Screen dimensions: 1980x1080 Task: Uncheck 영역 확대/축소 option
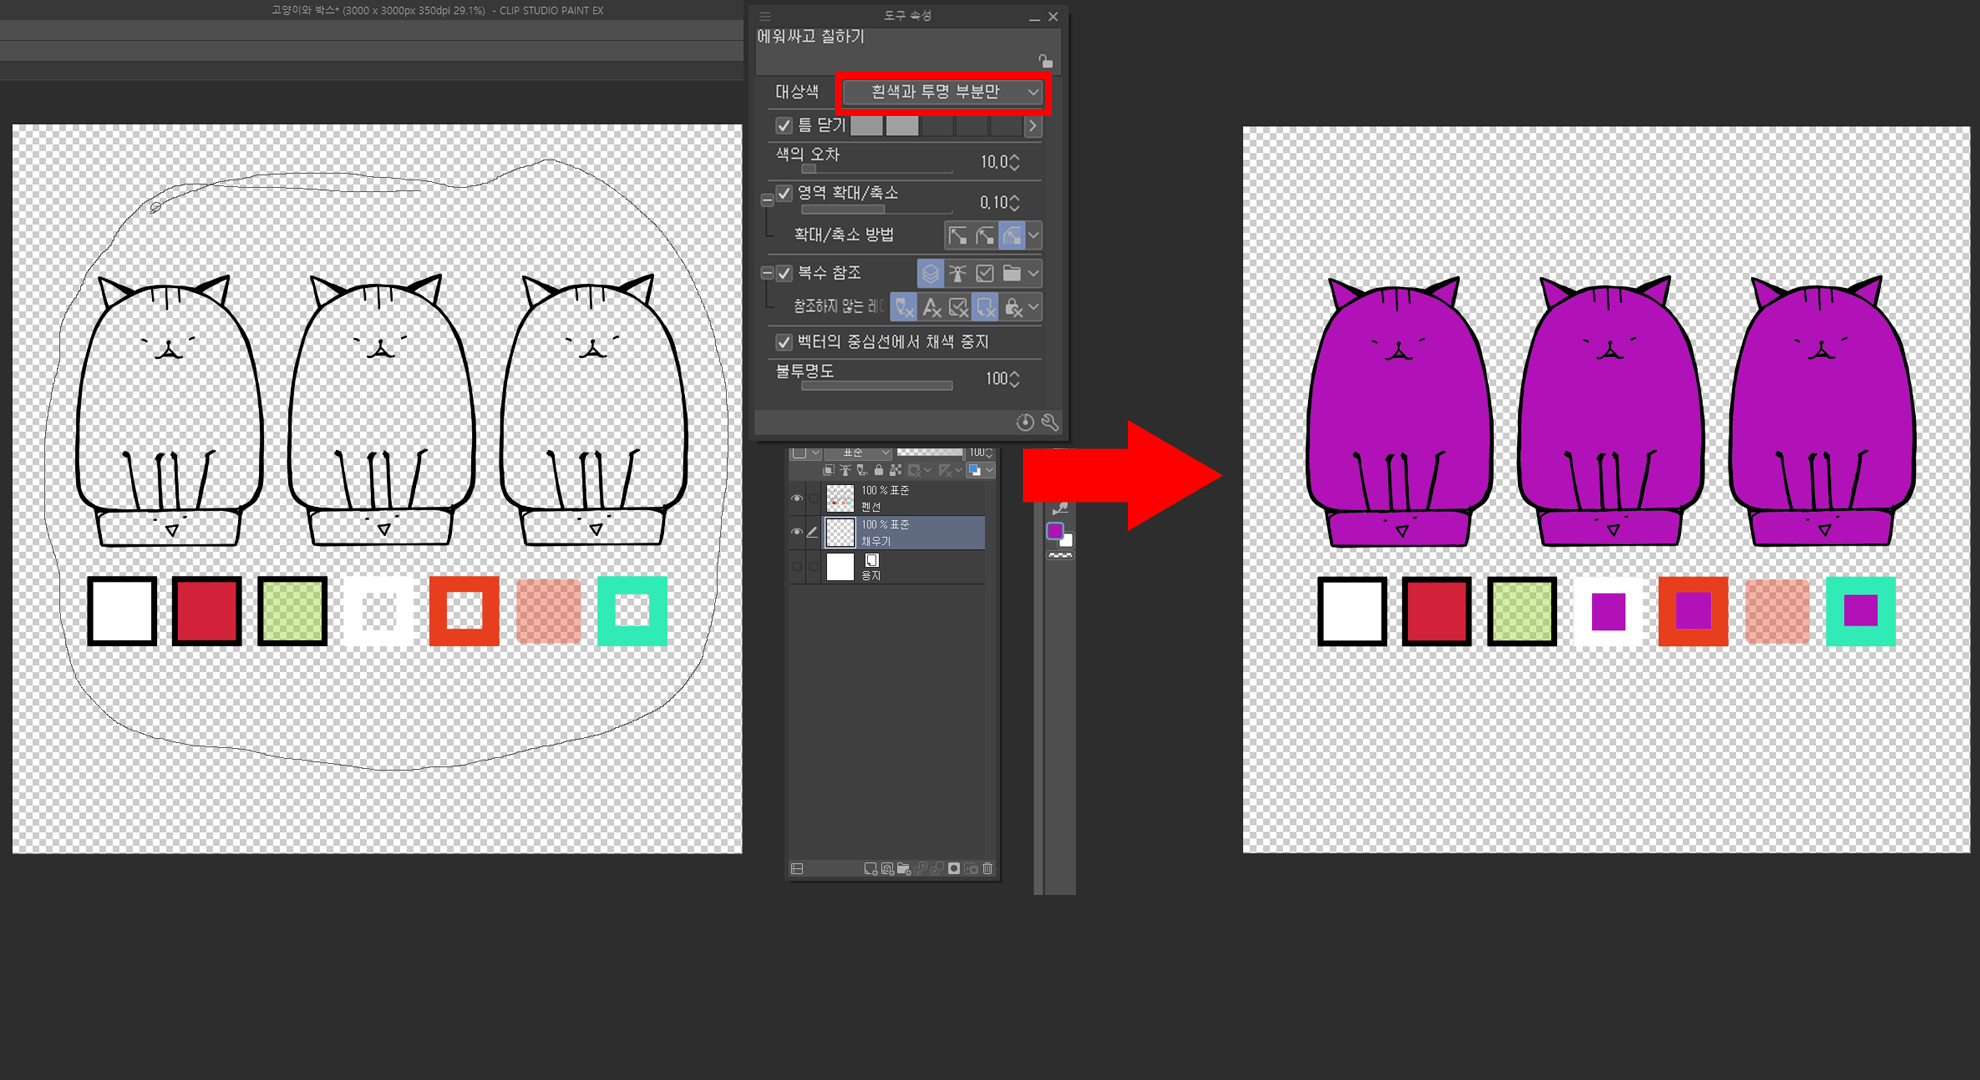(784, 193)
